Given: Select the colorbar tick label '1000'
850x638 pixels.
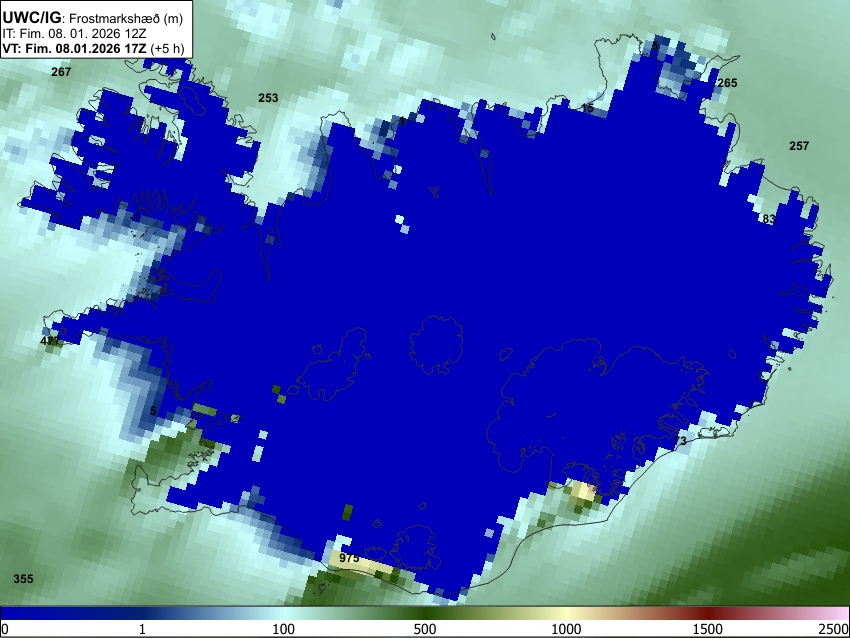Looking at the screenshot, I should pyautogui.click(x=566, y=629).
